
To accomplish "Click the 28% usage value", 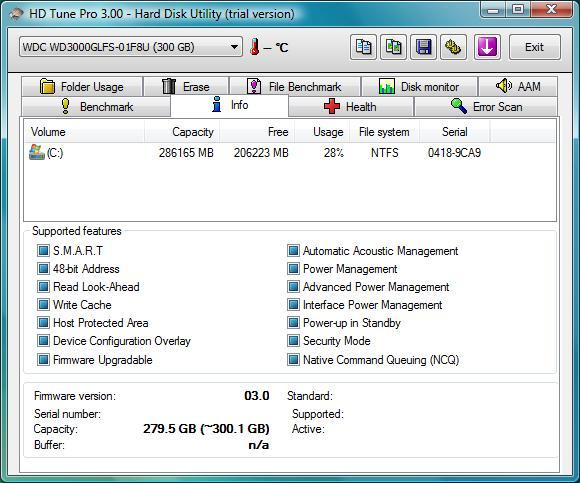I will (334, 153).
